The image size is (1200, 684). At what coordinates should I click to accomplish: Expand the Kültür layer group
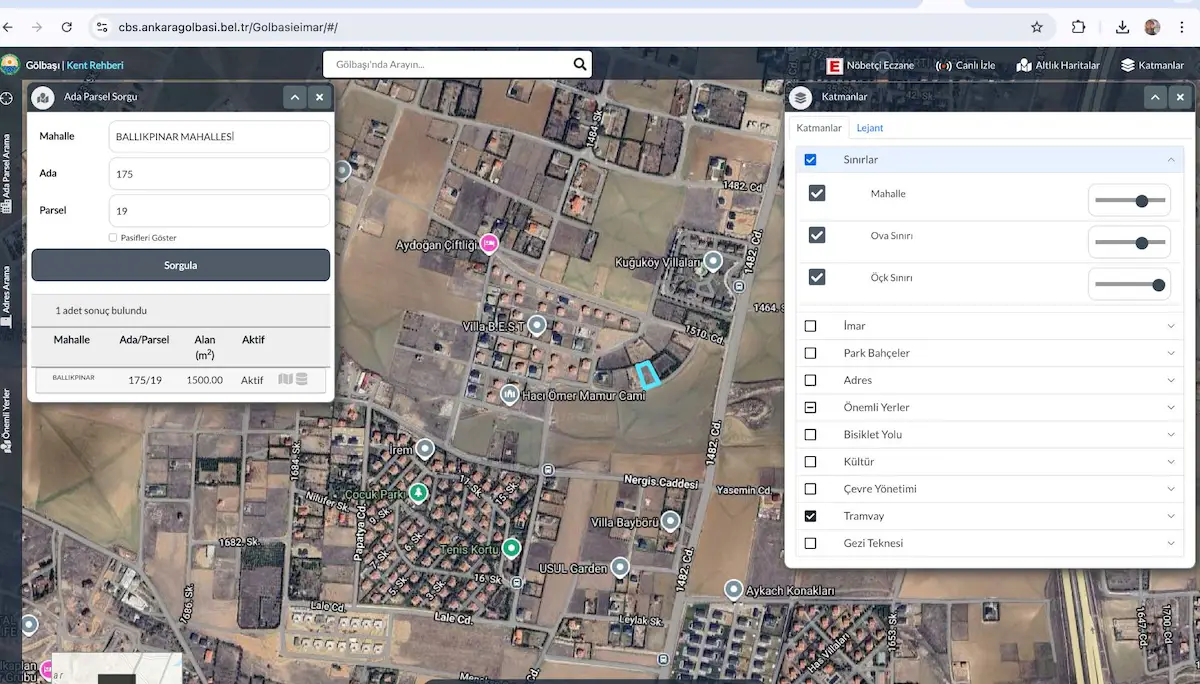[1170, 462]
